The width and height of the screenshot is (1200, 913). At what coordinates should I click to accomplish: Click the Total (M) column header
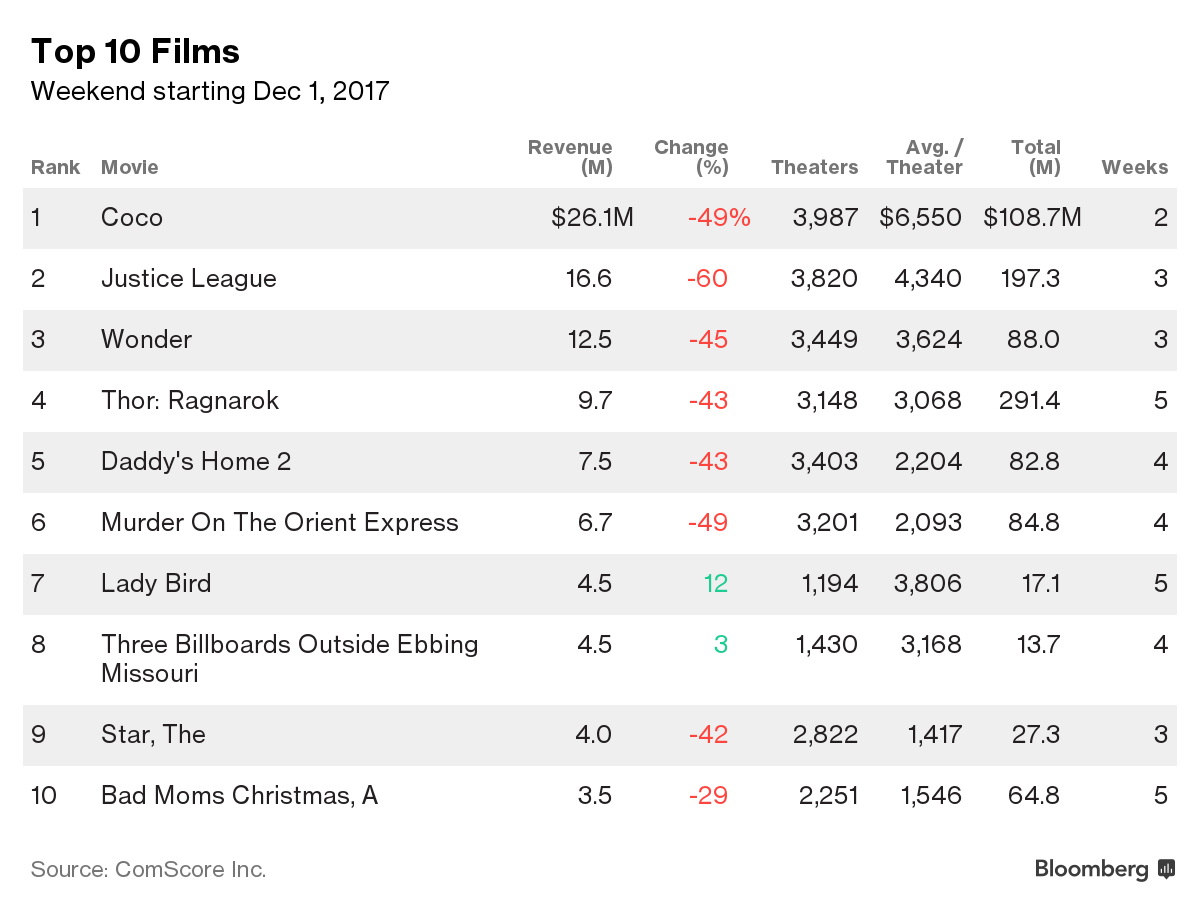(x=1036, y=157)
